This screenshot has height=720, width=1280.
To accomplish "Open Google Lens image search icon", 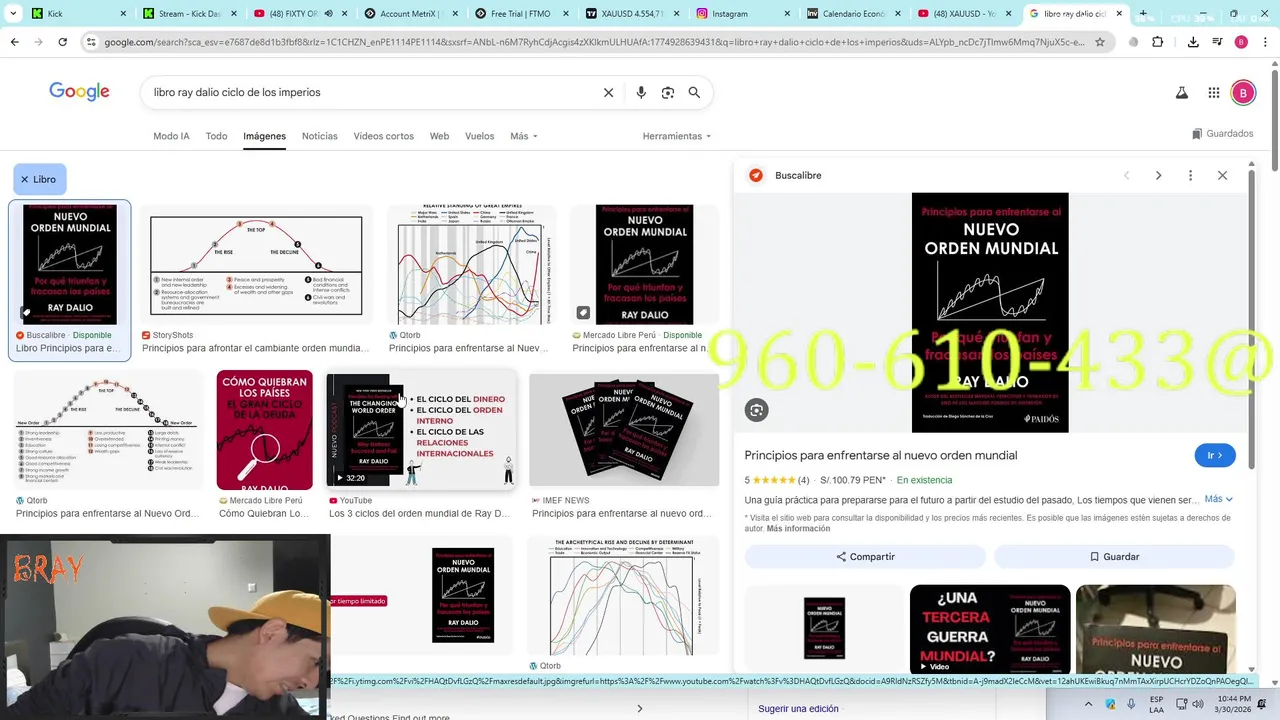I will (668, 93).
